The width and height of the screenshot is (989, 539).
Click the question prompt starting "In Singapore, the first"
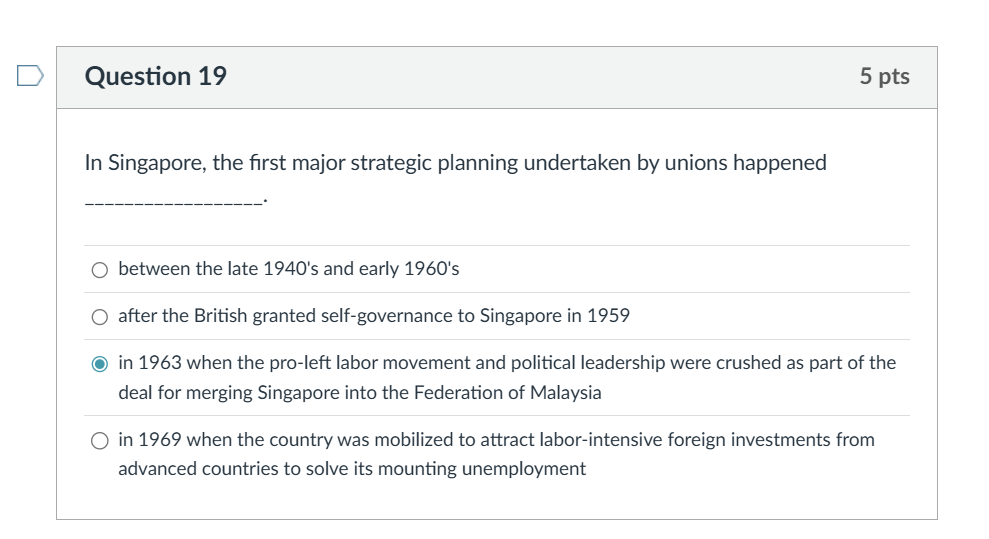[455, 163]
